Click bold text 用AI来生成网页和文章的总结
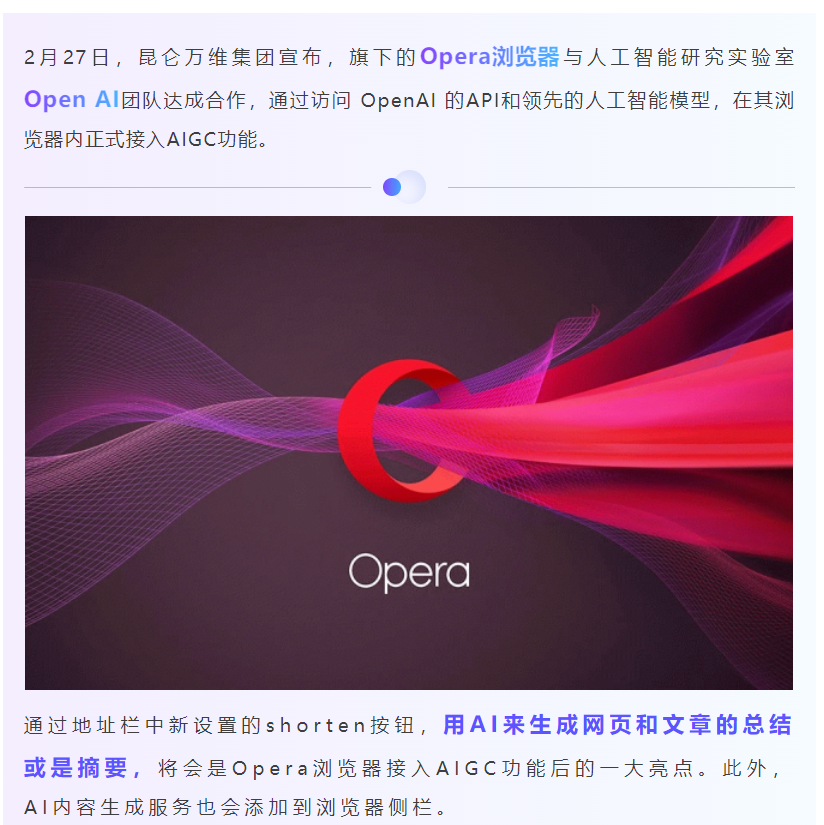 pos(617,725)
